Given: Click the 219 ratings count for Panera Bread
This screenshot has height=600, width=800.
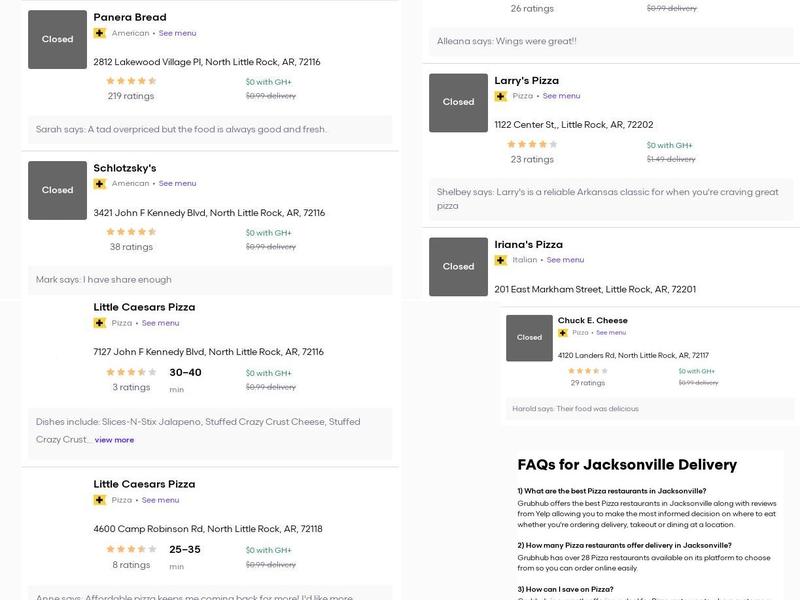Looking at the screenshot, I should pos(131,96).
